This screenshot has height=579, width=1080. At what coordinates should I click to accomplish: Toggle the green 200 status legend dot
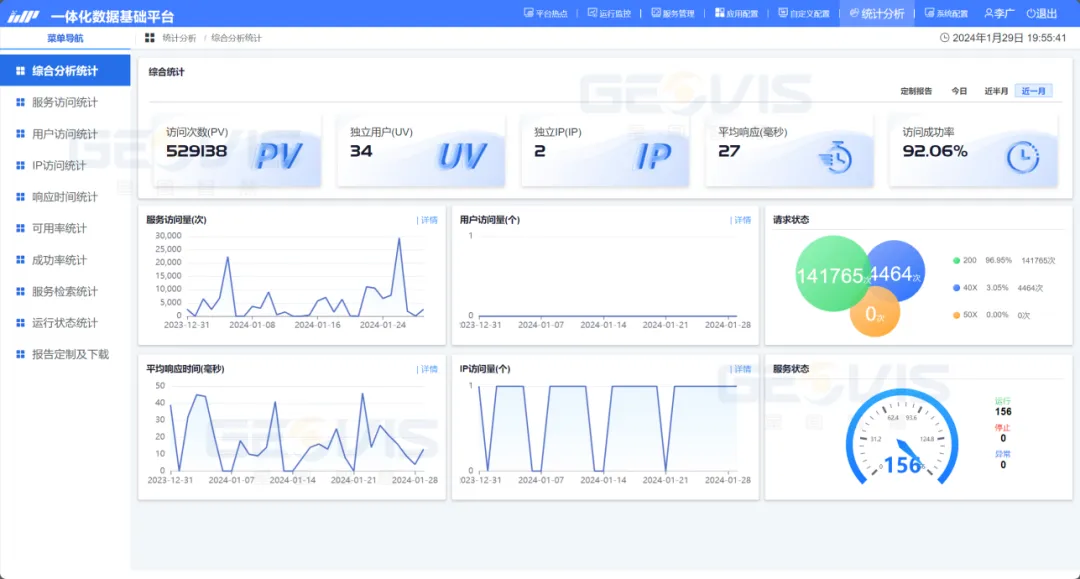[x=956, y=260]
